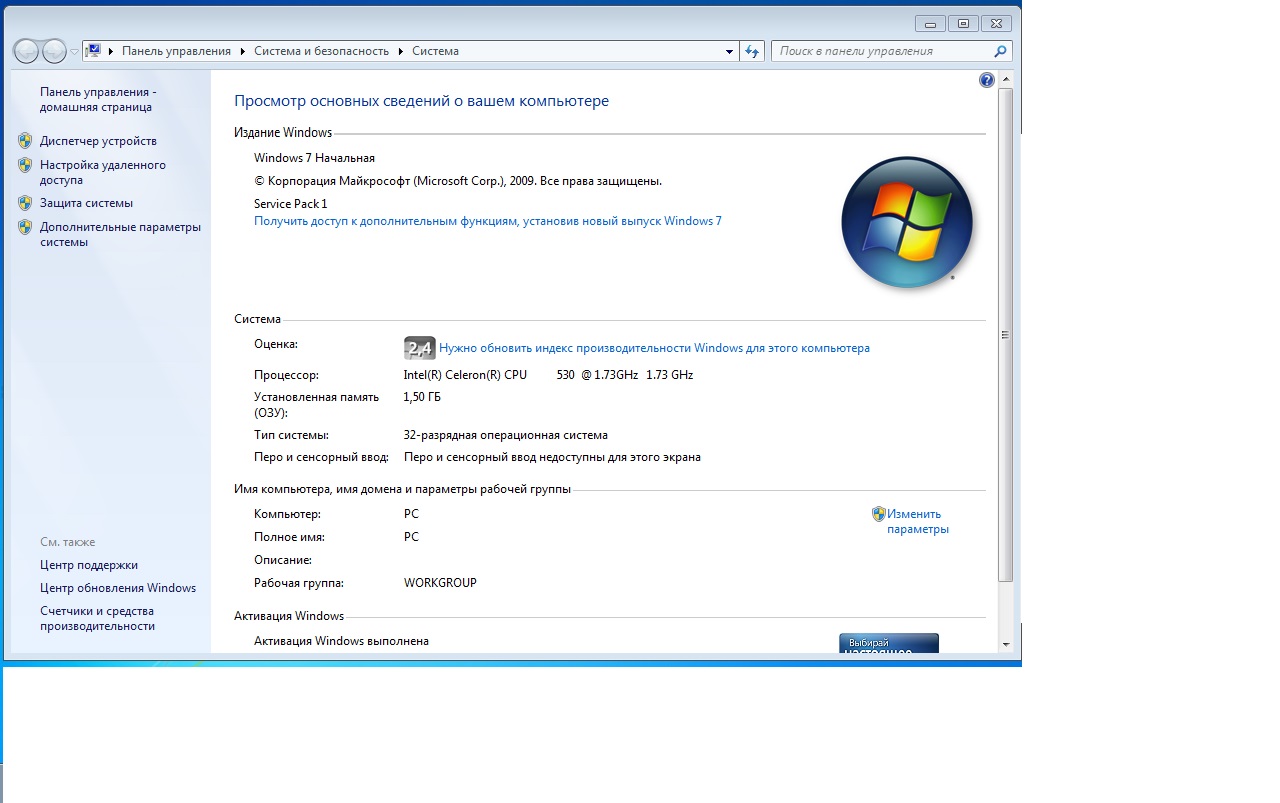This screenshot has width=1280, height=803.
Task: Expand arrow after 'Система и безопасность' breadcrumb
Action: (x=400, y=51)
